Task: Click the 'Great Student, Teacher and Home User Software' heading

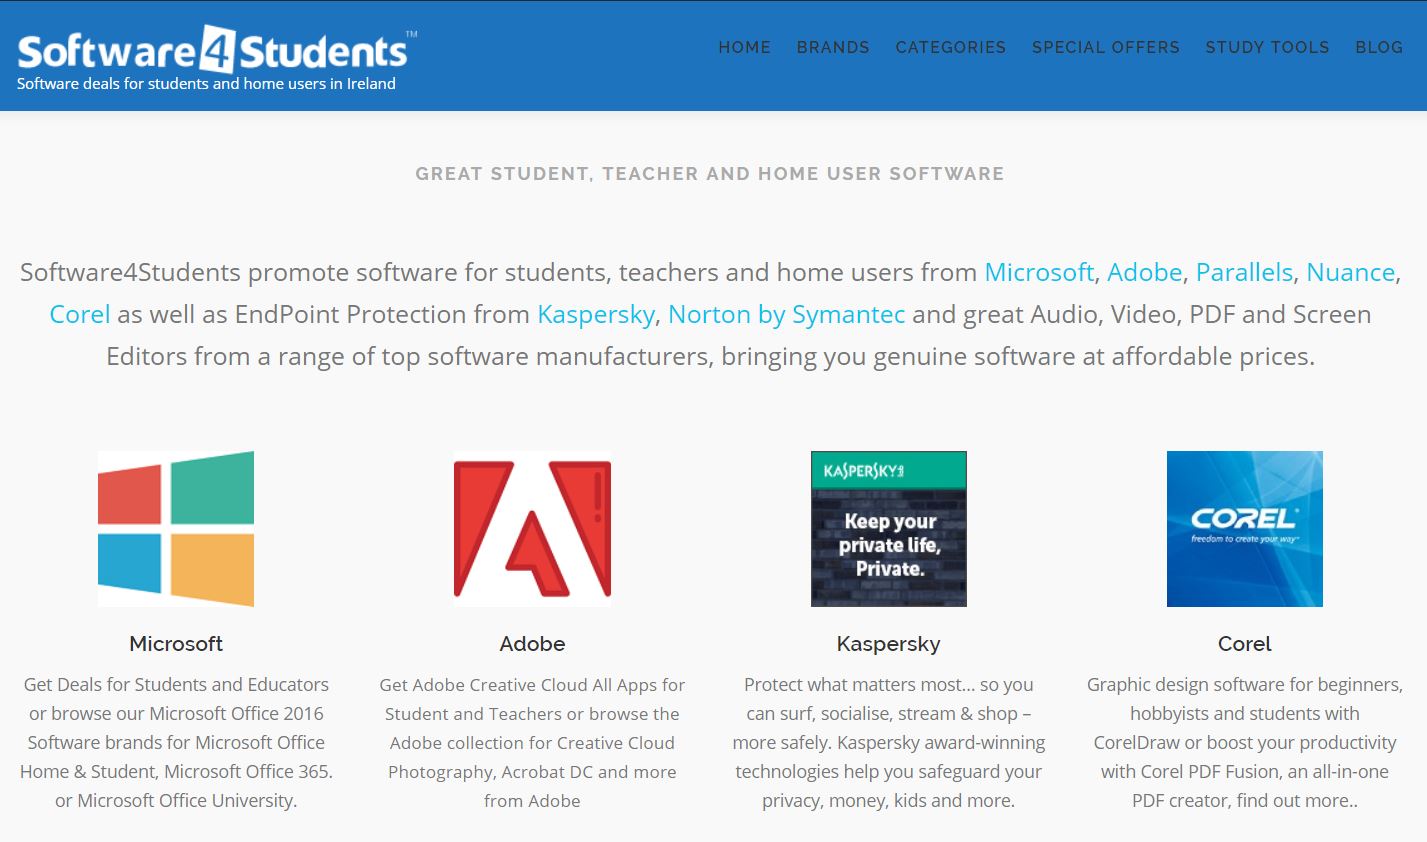Action: [710, 174]
